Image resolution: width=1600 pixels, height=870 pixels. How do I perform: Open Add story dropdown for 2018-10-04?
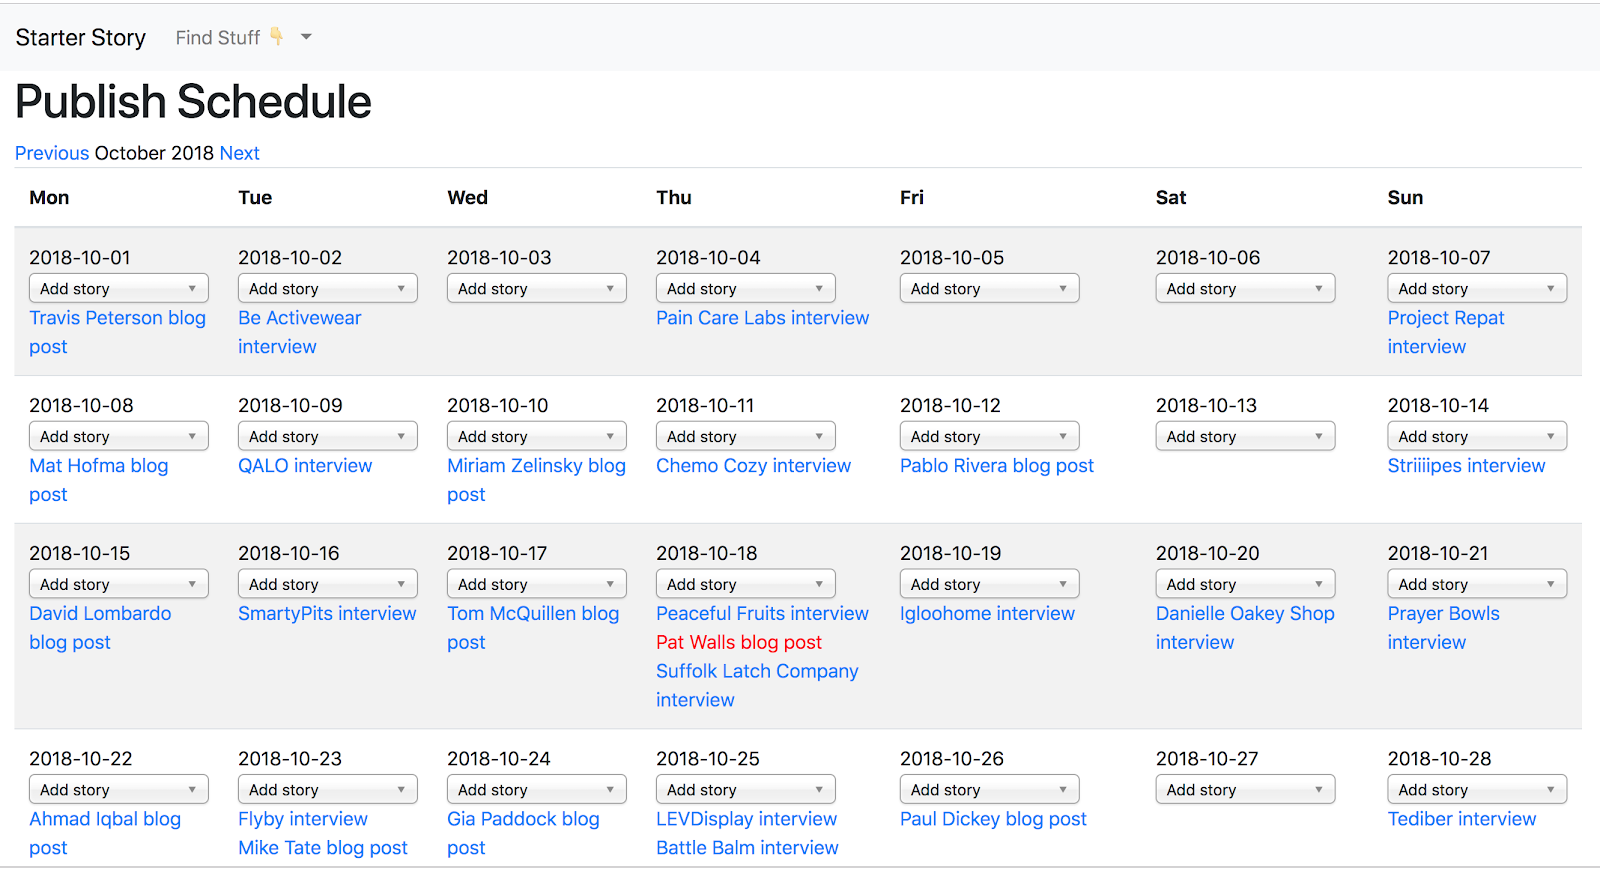746,288
